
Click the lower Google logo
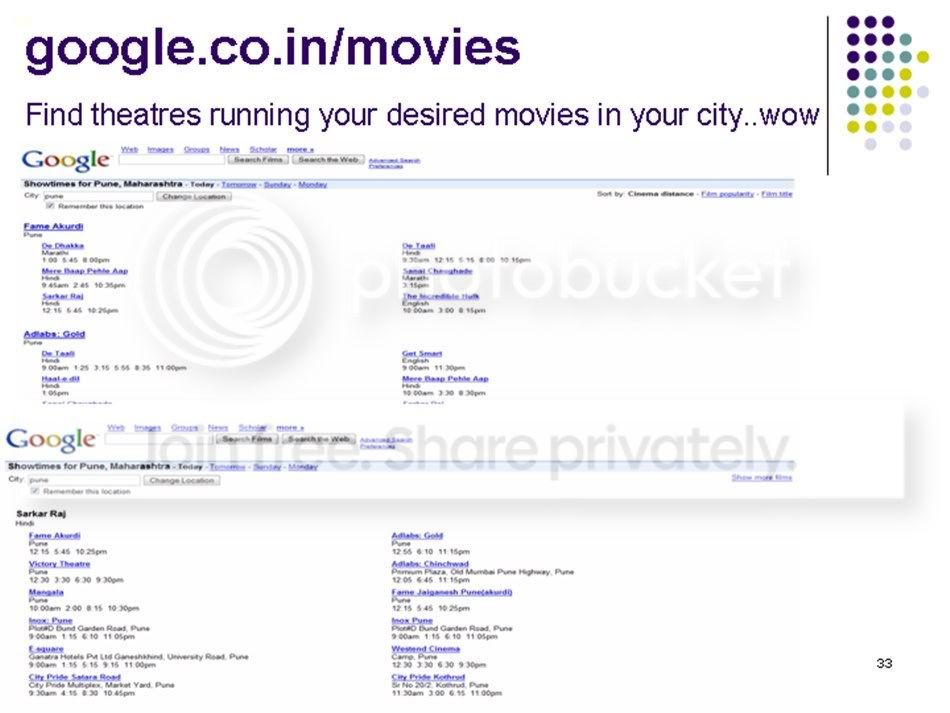[50, 440]
